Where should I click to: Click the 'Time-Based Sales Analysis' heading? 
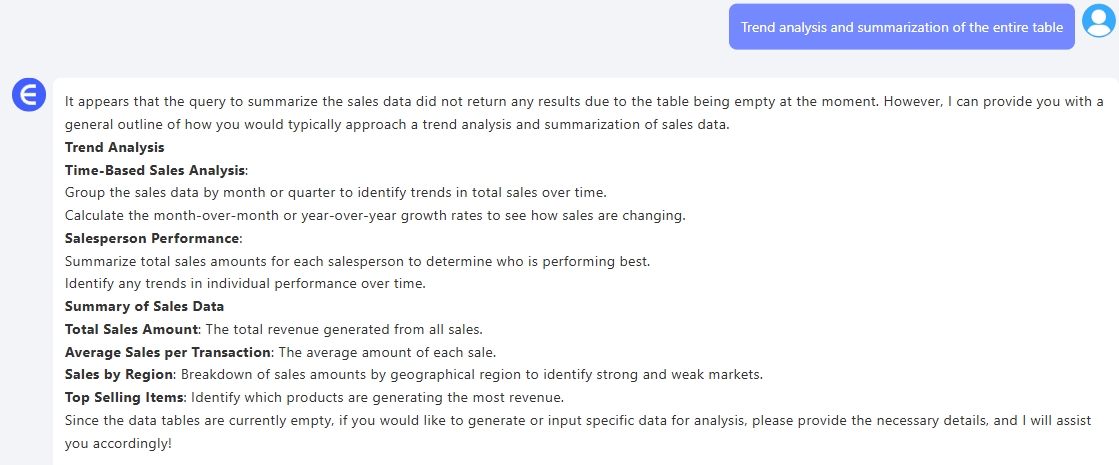pyautogui.click(x=155, y=170)
